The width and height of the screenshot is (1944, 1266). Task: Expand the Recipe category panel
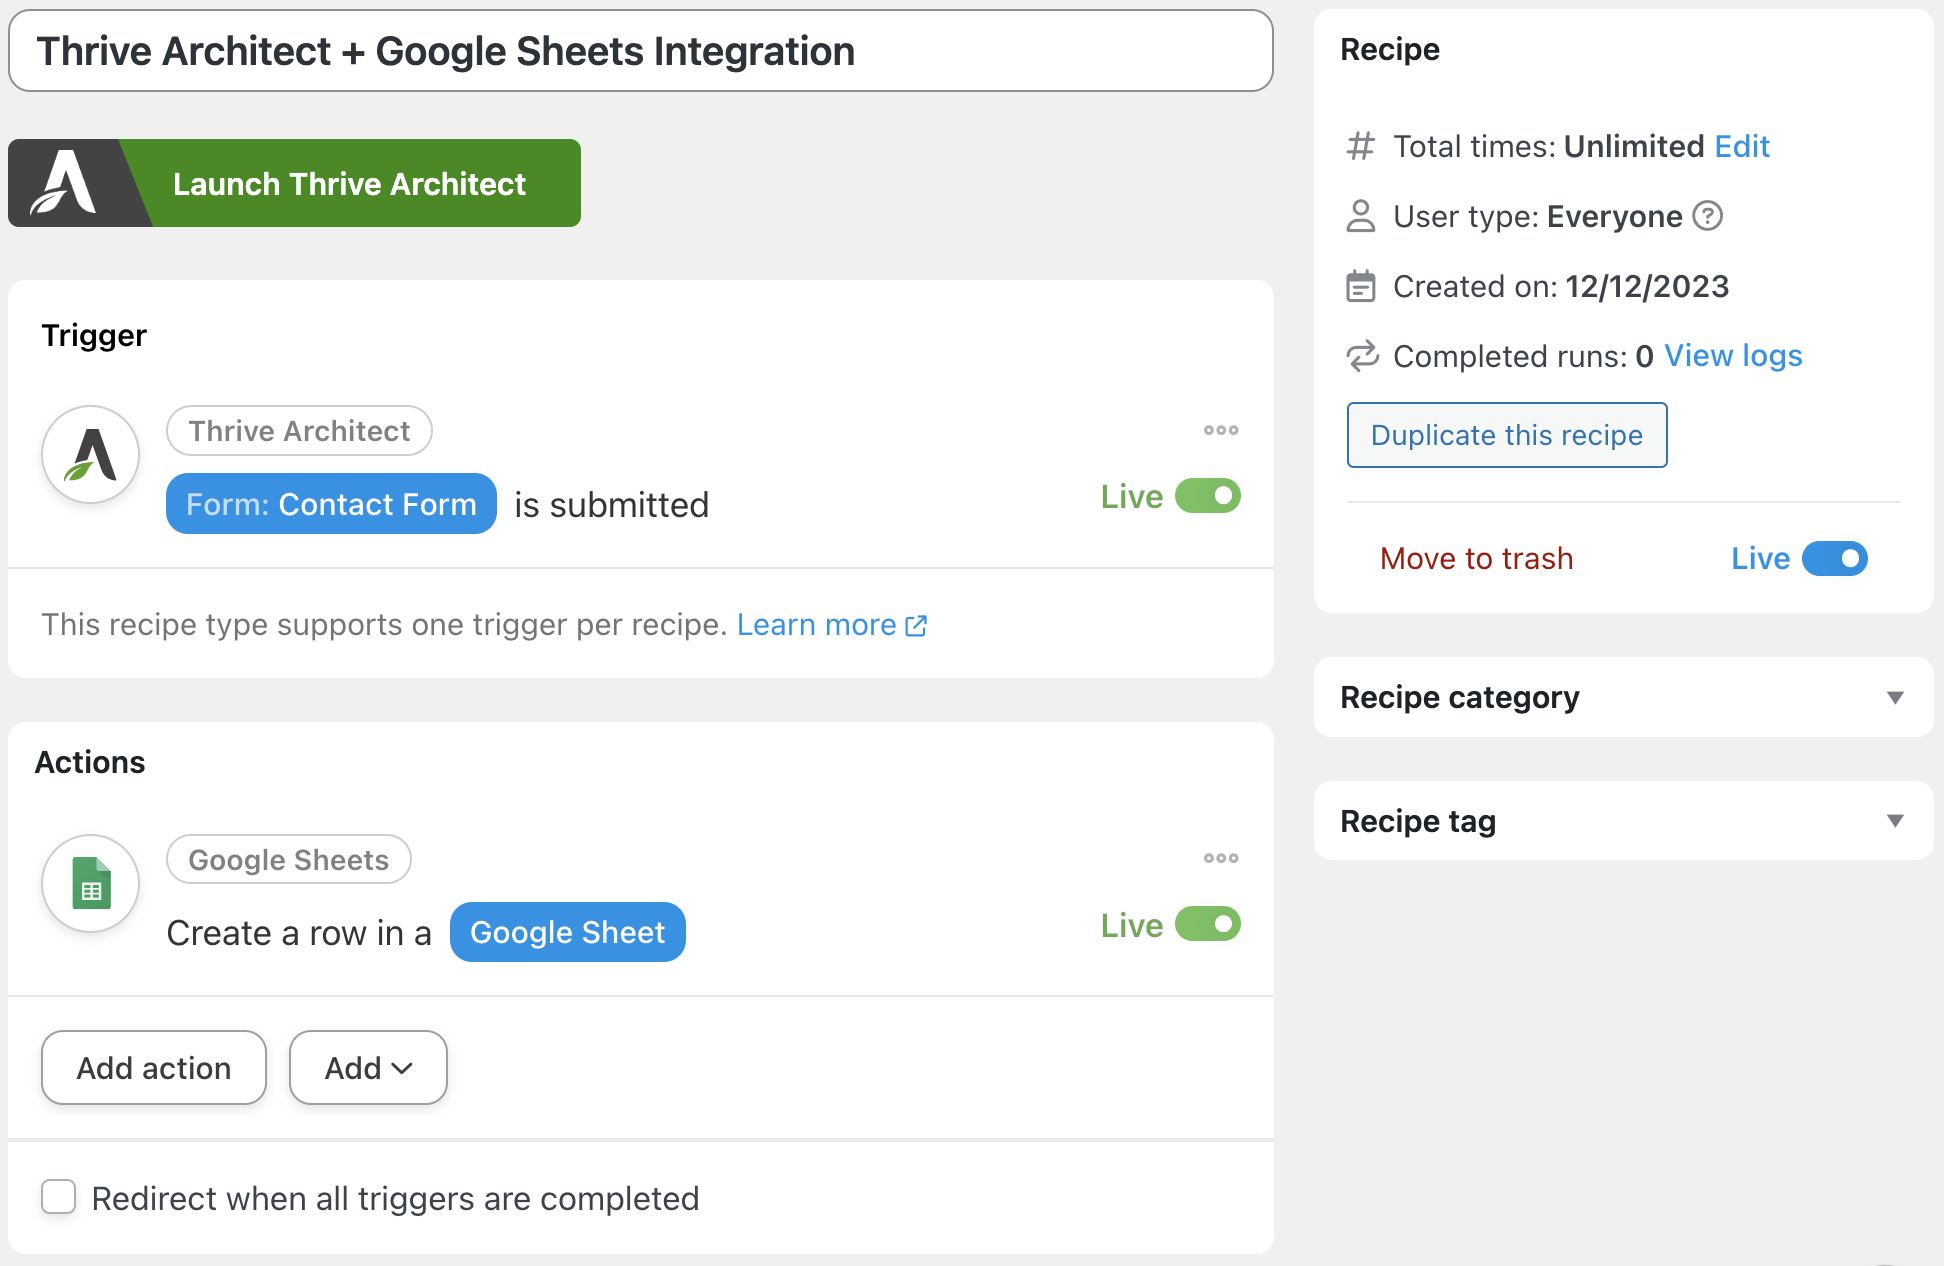click(x=1894, y=697)
